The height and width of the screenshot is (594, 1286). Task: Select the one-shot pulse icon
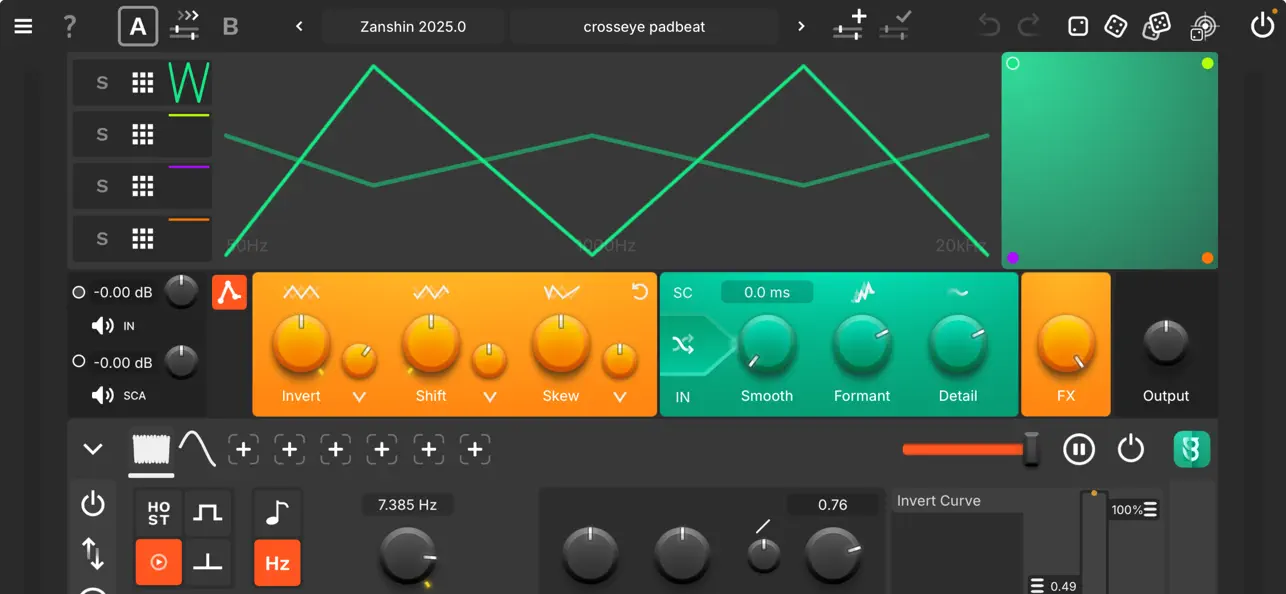208,562
